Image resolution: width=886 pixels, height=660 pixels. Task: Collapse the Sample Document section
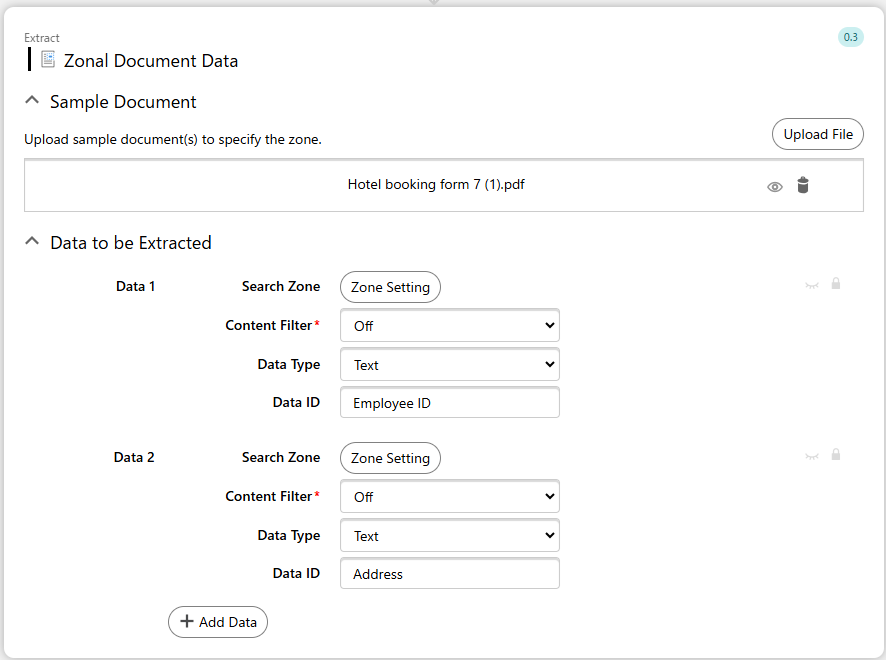(32, 101)
